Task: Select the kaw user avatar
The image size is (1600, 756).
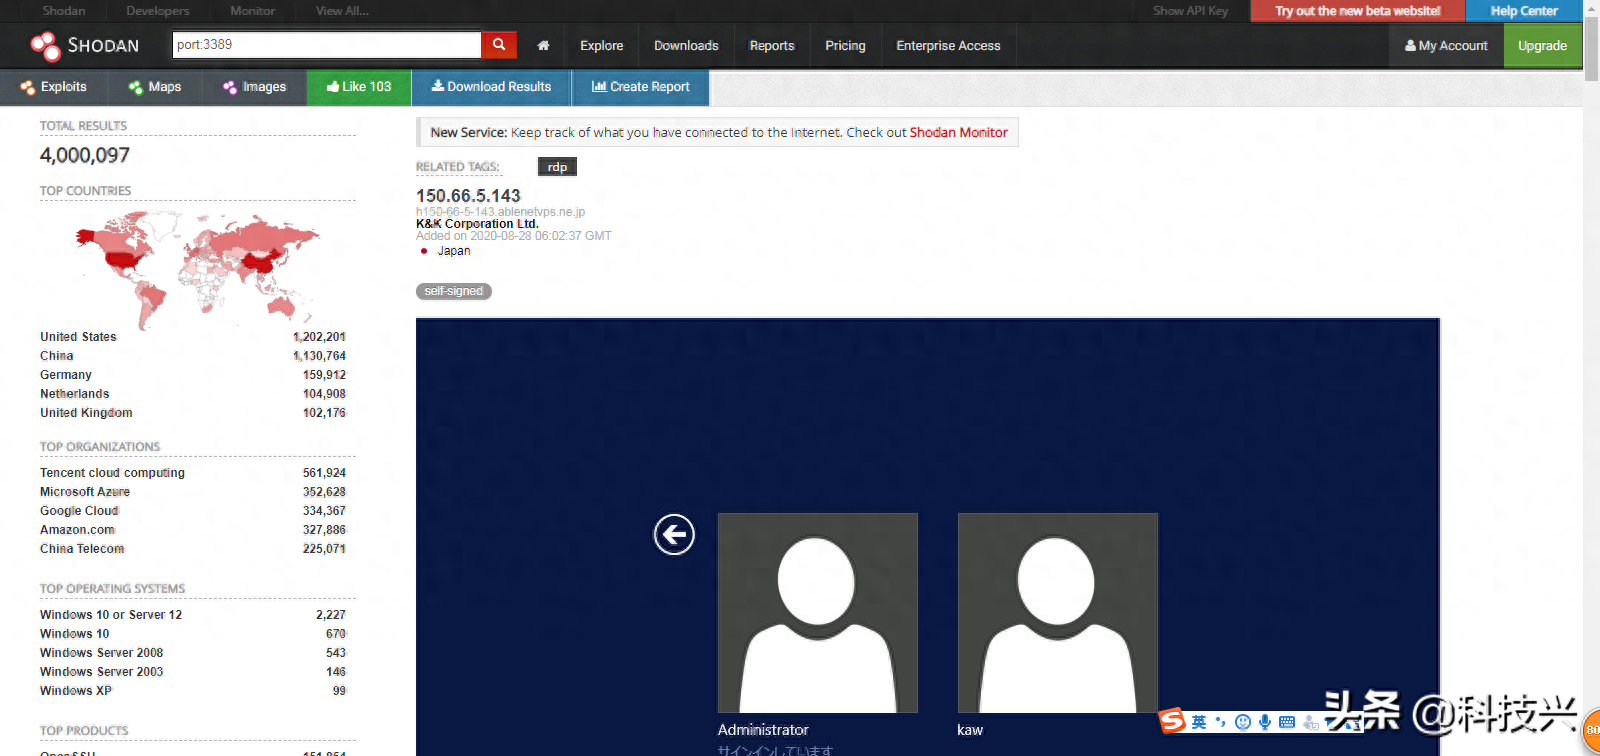Action: click(1057, 612)
